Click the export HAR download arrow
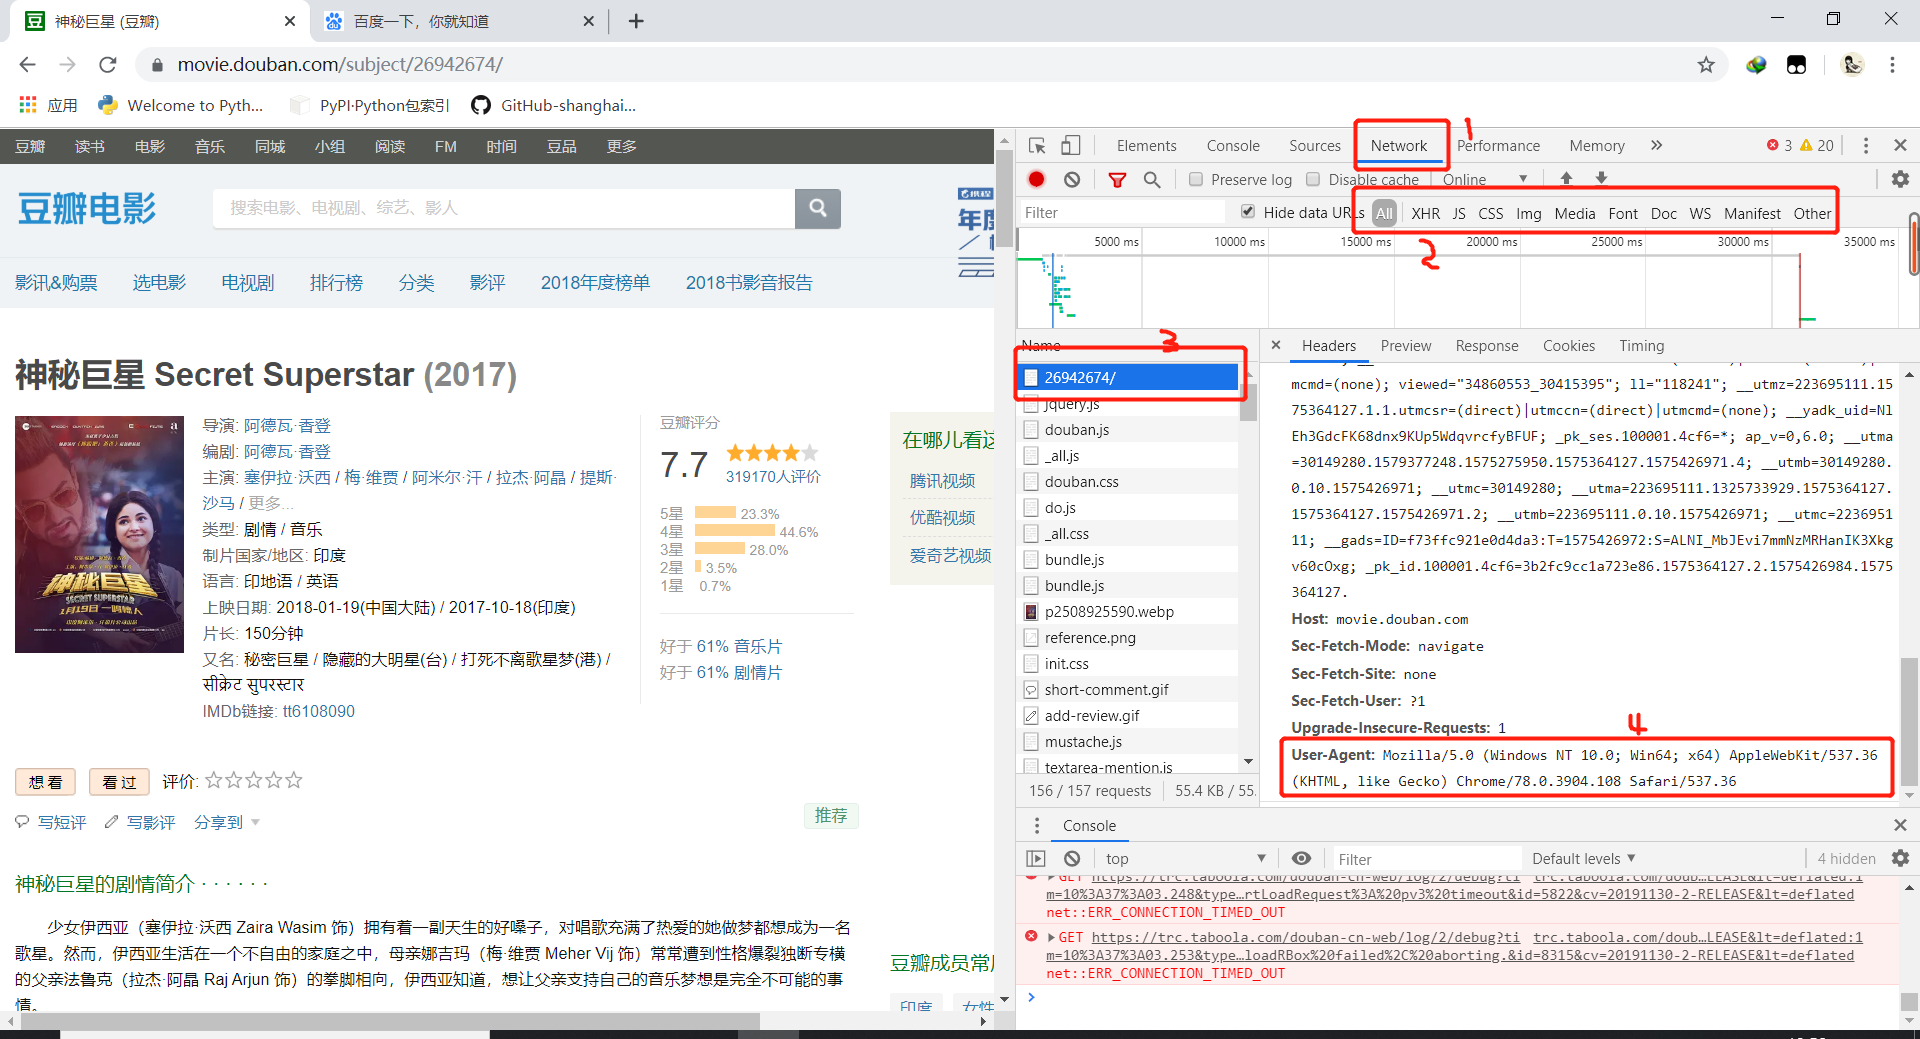1920x1039 pixels. coord(1601,178)
